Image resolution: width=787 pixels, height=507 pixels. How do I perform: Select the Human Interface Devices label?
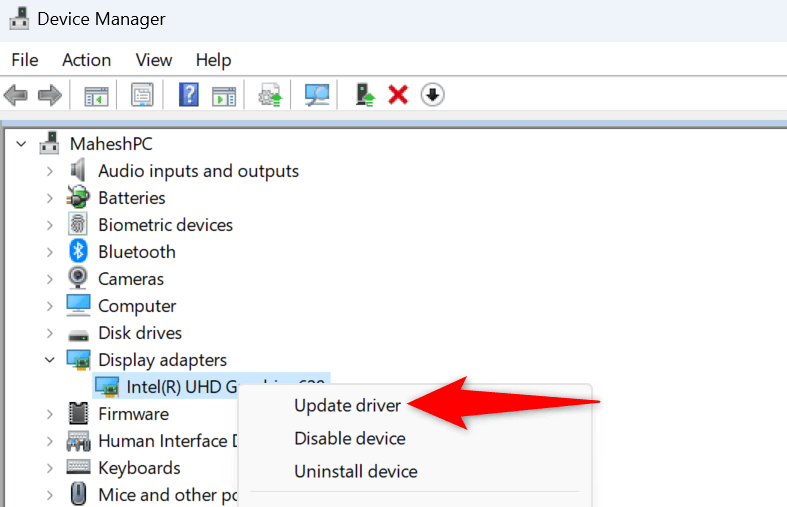tap(168, 441)
